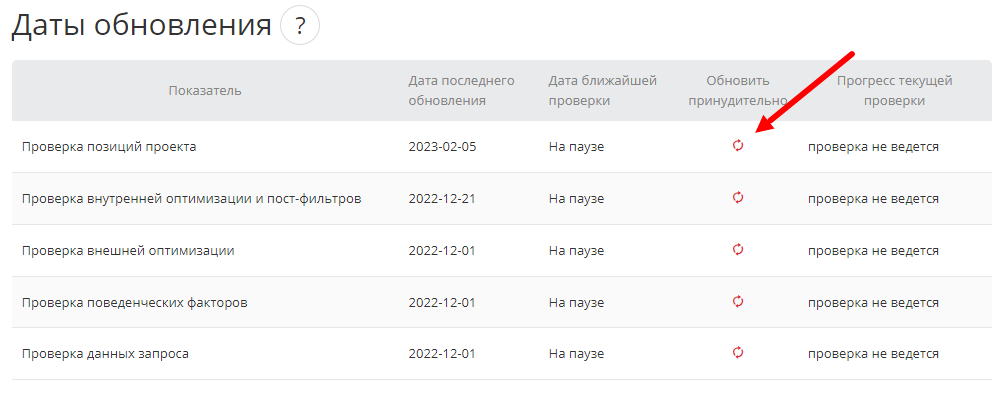
Task: Force refresh Проверка поведенческих факторов
Action: pyautogui.click(x=738, y=302)
